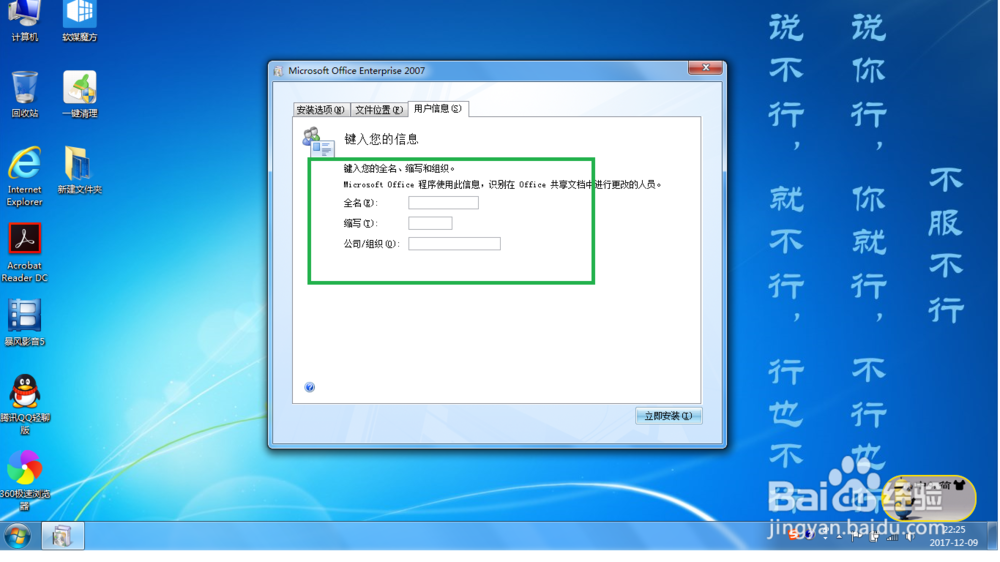The width and height of the screenshot is (1000, 562).
Task: Select the Acrobat Reader DC icon
Action: [x=24, y=253]
